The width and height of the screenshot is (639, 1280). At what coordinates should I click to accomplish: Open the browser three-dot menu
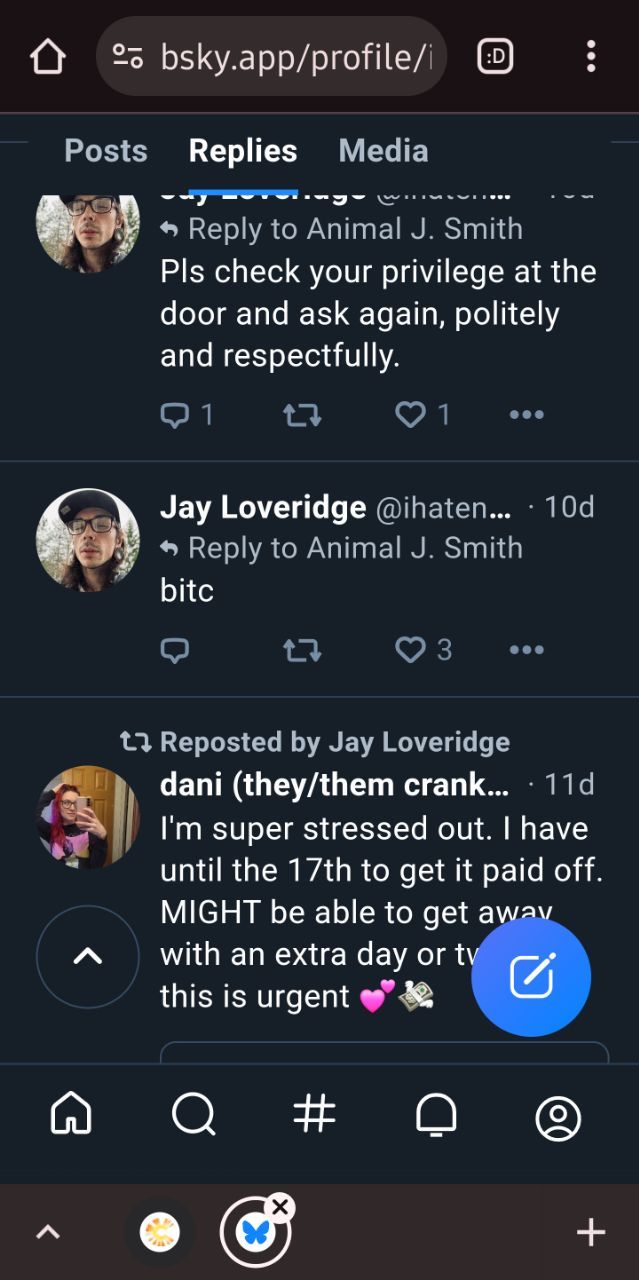[591, 57]
